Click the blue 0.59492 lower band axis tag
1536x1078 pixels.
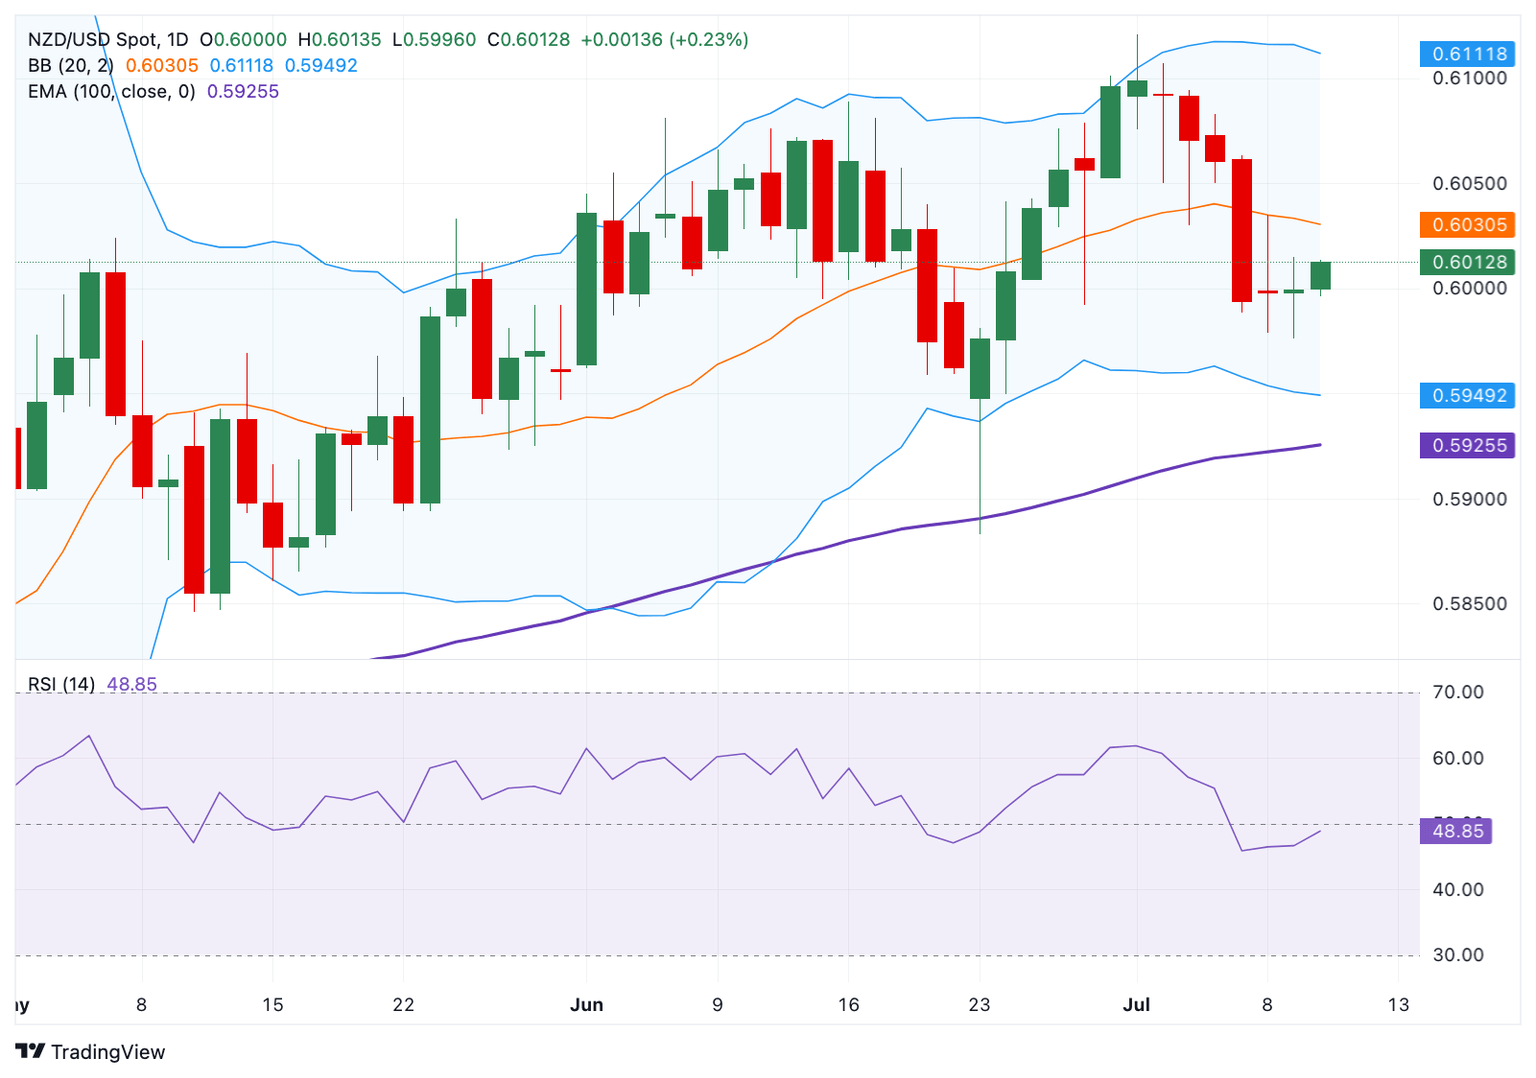[x=1468, y=395]
